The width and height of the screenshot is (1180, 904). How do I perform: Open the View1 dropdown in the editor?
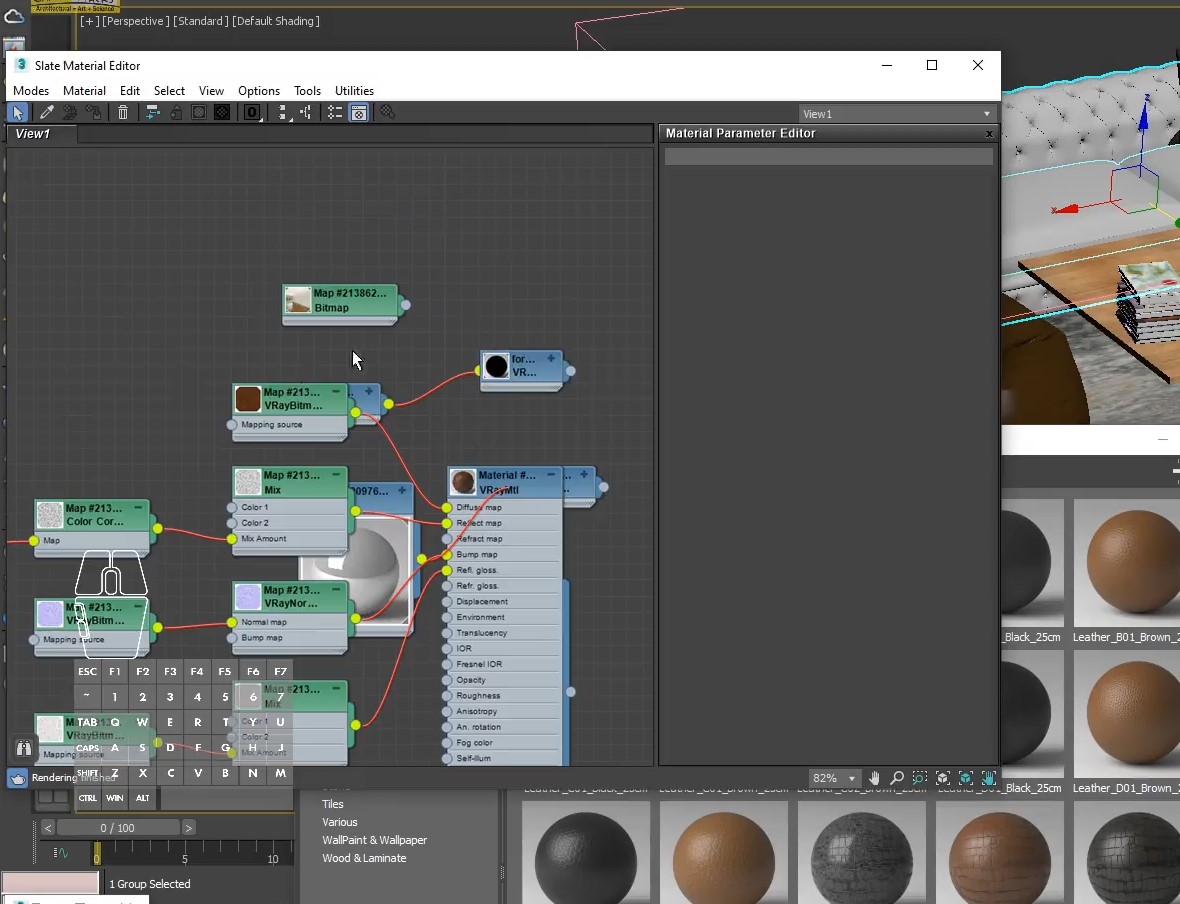[895, 113]
